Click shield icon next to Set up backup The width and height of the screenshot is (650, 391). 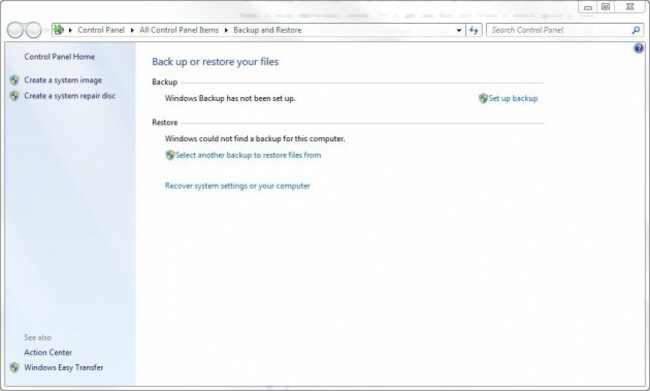(x=483, y=98)
